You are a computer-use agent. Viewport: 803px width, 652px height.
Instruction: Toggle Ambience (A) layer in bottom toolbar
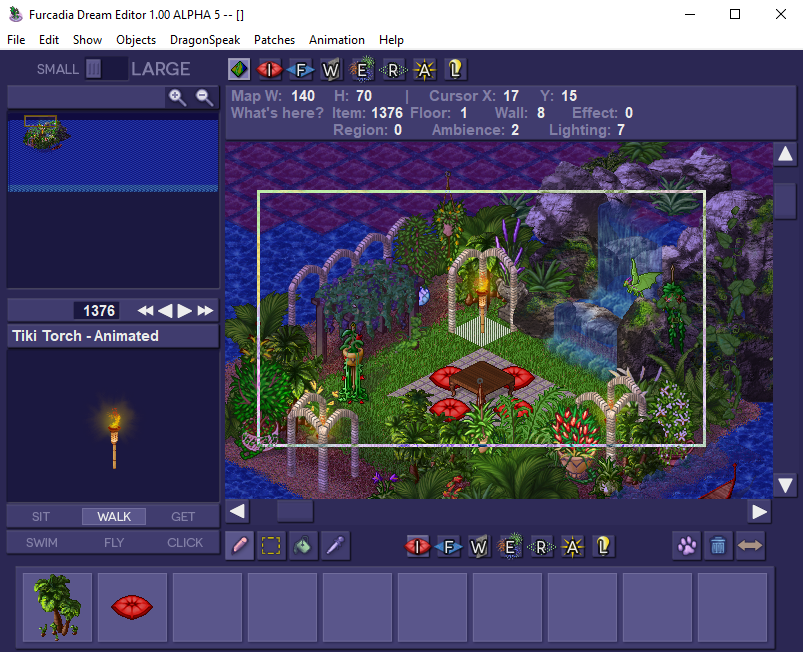(572, 547)
